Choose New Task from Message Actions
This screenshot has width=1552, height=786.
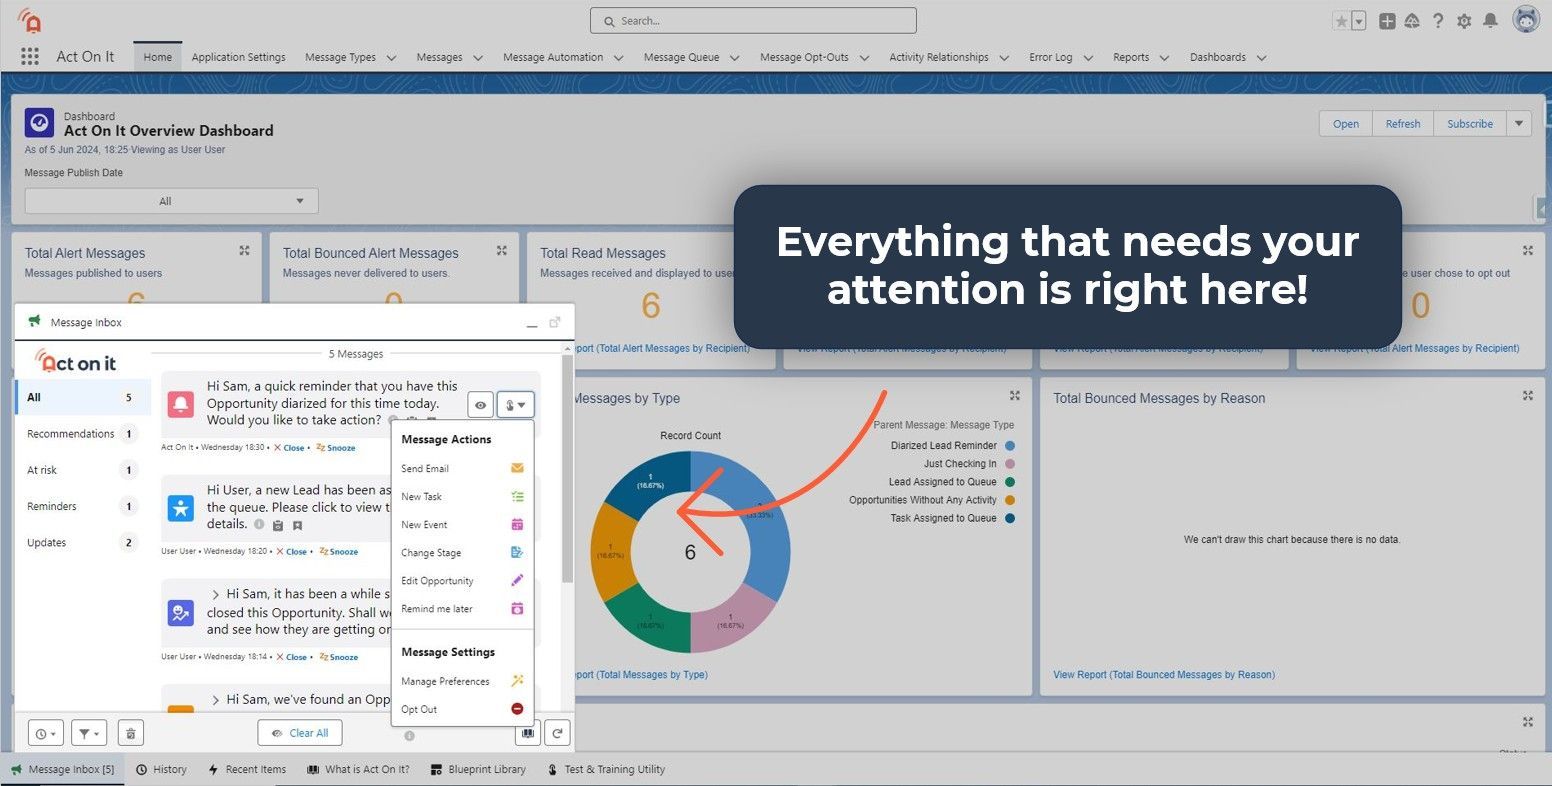tap(462, 496)
